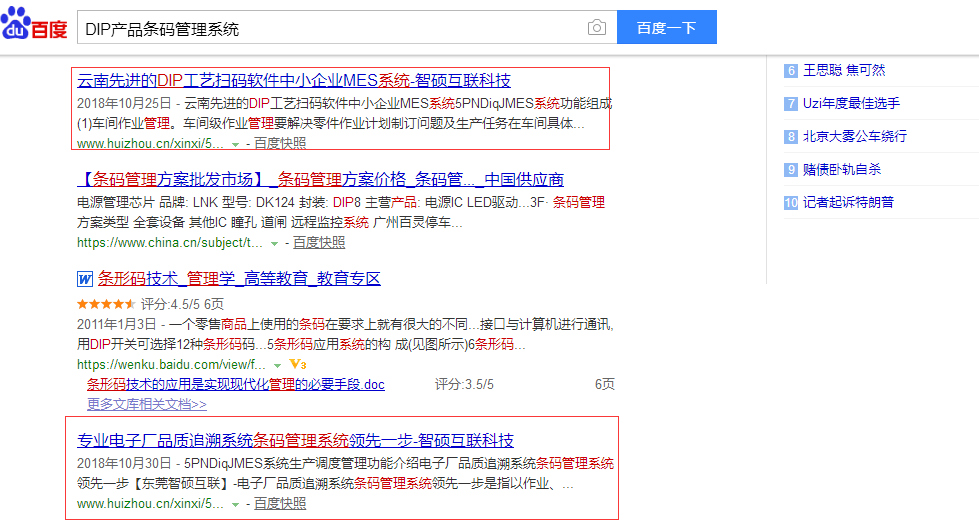Click the star rating under 条形码技术 result
Screen dimensions: 979x529
click(x=106, y=303)
